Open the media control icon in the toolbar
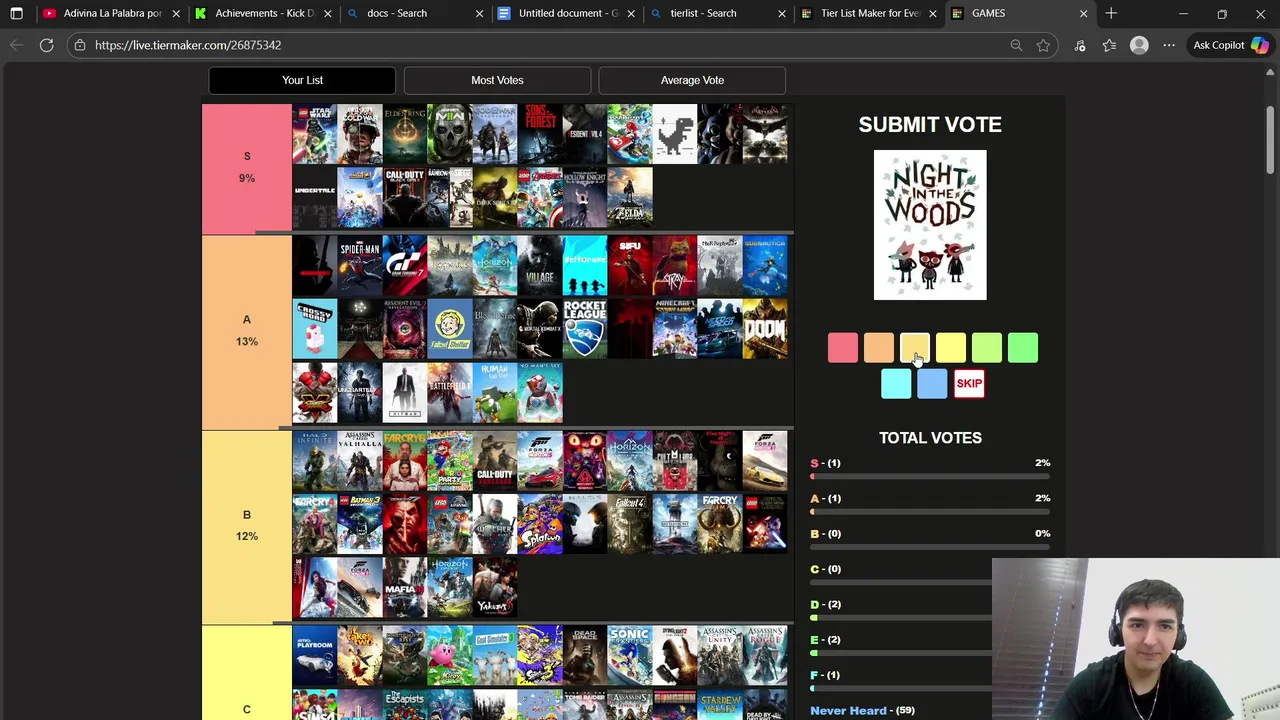The image size is (1280, 720). 1080,45
